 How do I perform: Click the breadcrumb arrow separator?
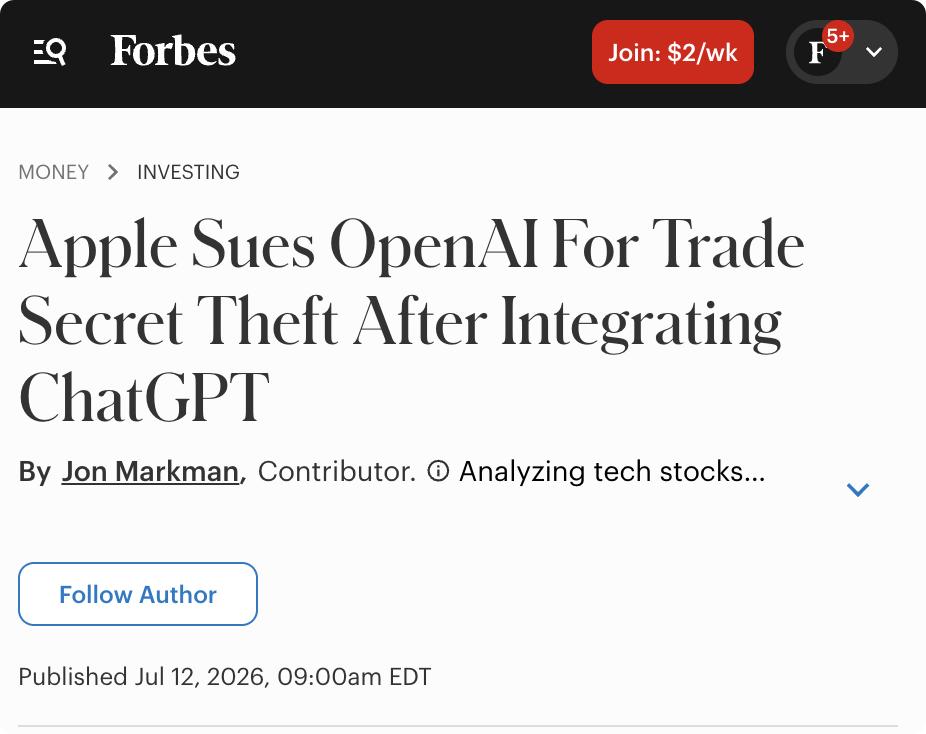click(113, 172)
